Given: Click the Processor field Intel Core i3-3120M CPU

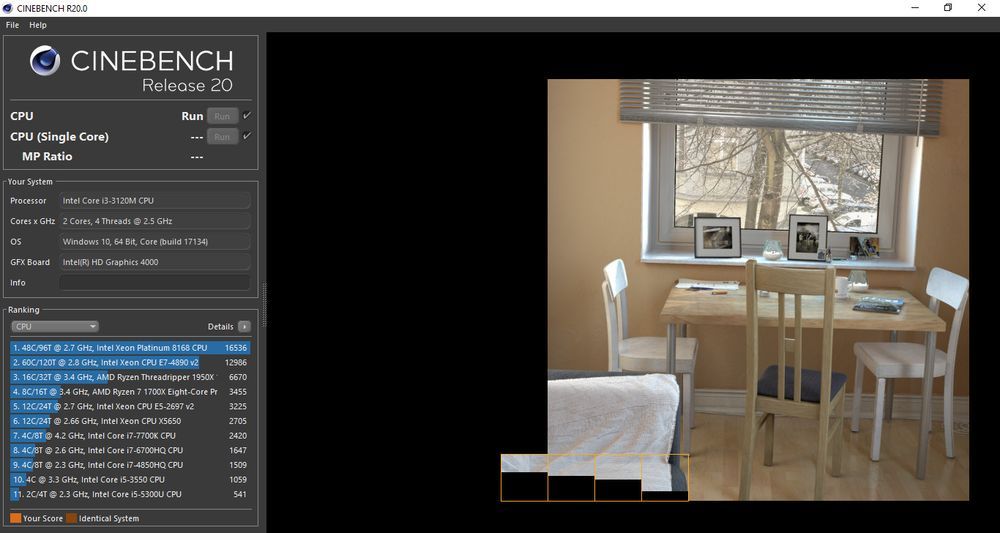Looking at the screenshot, I should click(x=155, y=201).
